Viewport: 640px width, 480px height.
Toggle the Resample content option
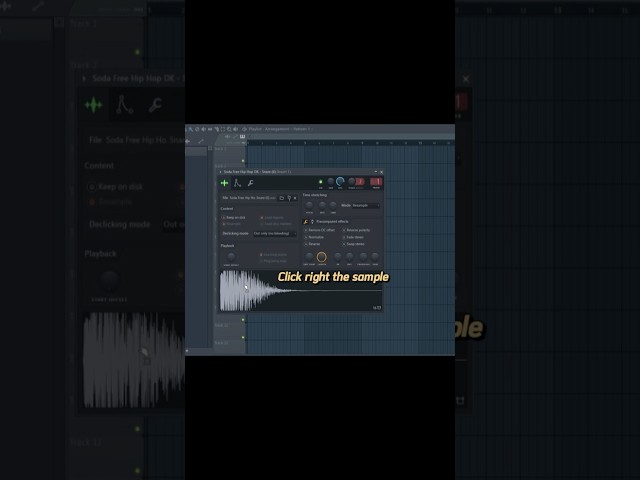click(x=231, y=224)
